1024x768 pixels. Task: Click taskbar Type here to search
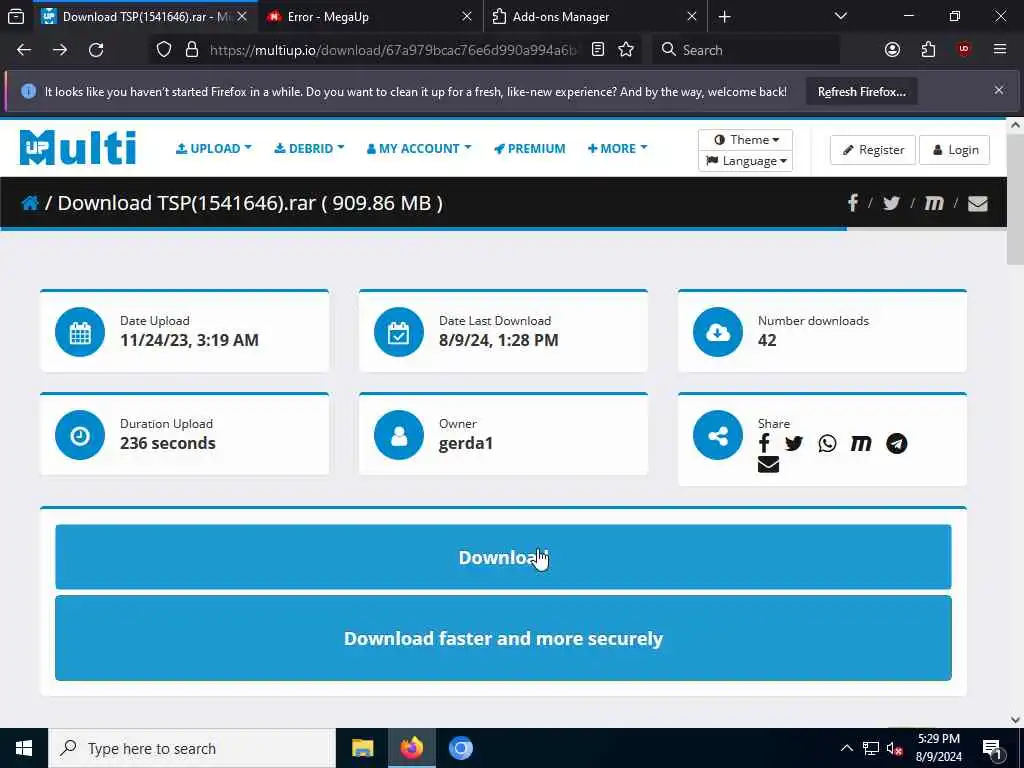pos(192,748)
